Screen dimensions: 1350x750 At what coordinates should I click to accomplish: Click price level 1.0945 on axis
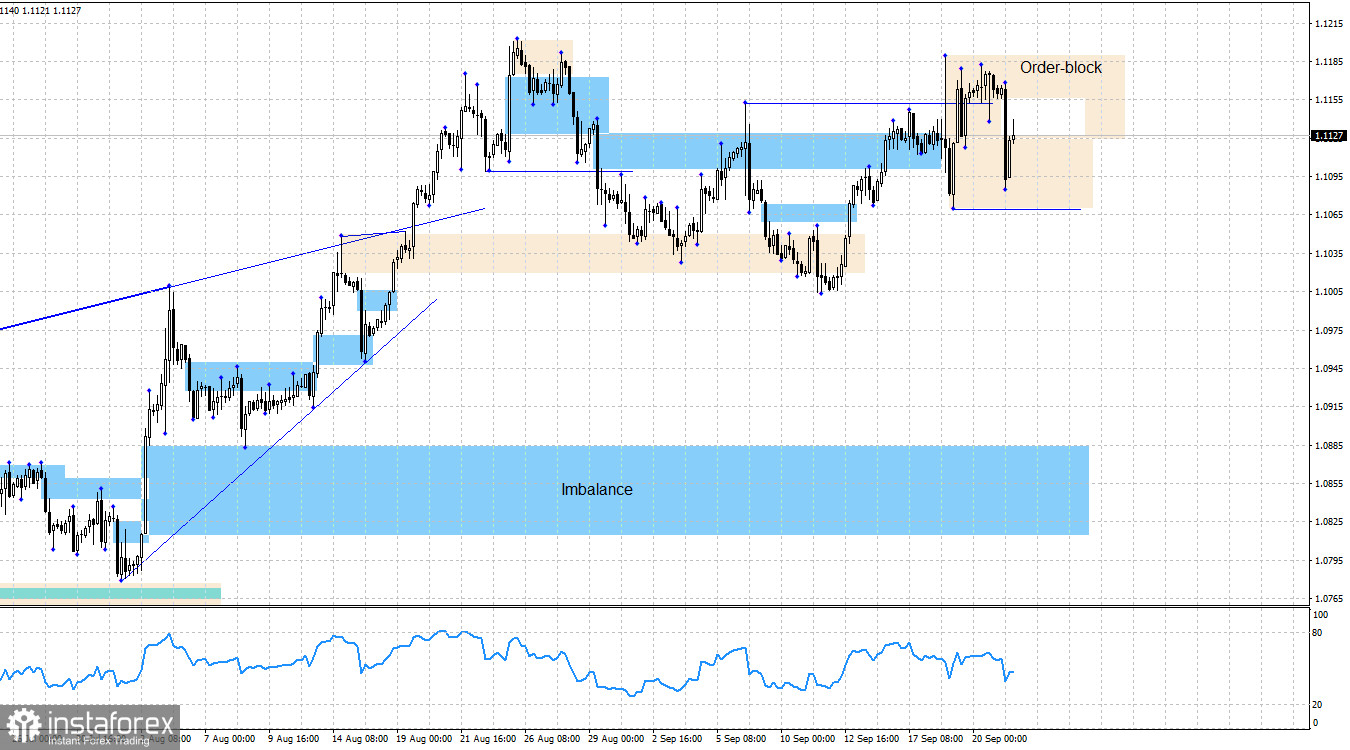(1329, 369)
